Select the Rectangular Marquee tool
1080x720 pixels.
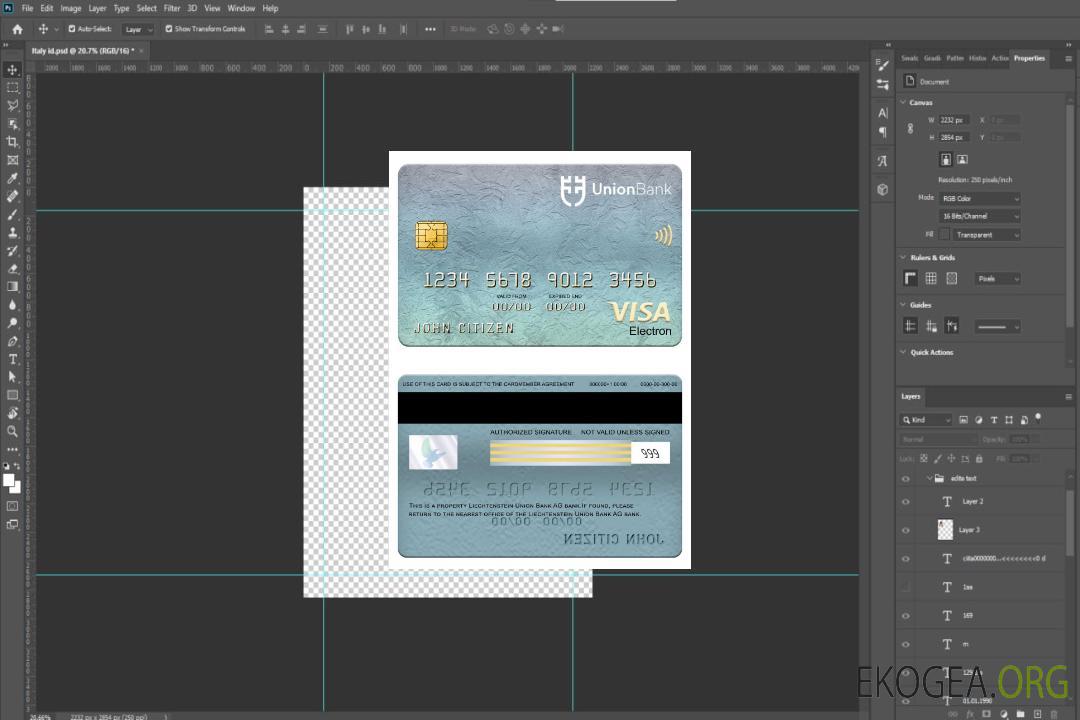click(12, 88)
